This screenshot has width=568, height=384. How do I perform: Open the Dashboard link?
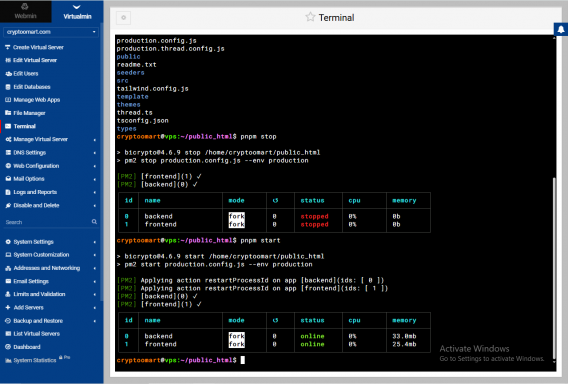(x=27, y=347)
